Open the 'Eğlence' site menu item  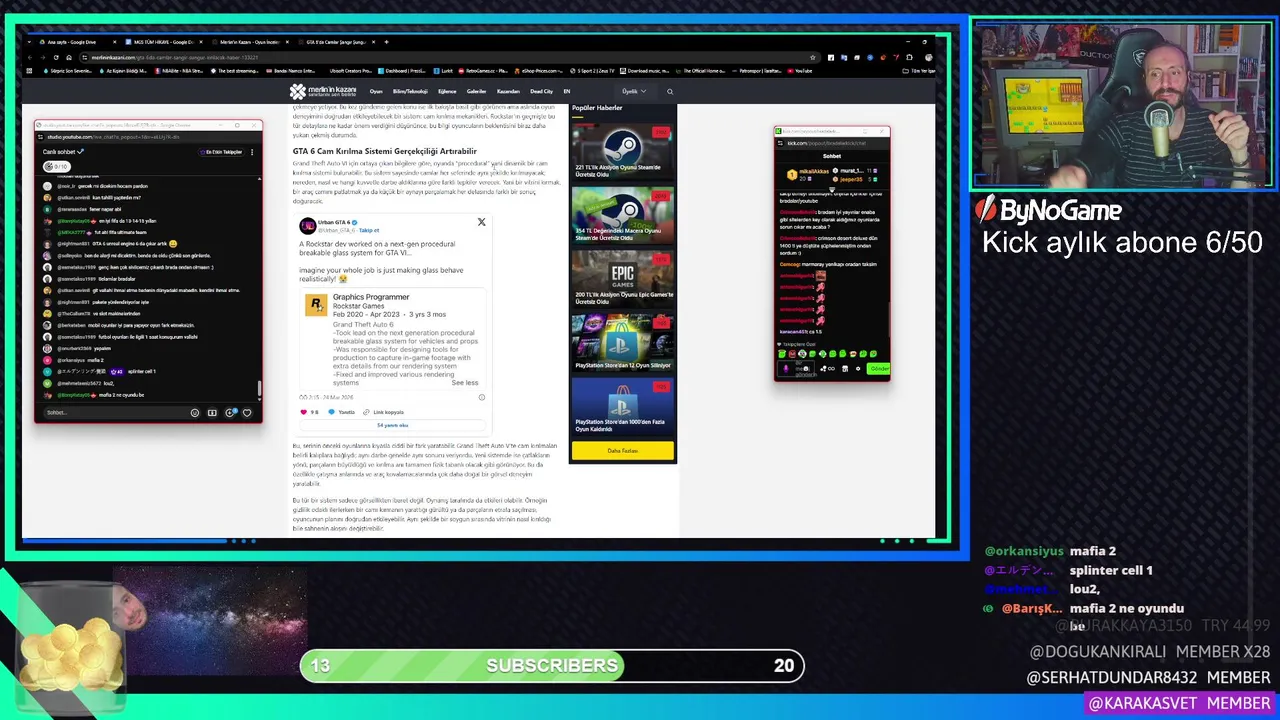(447, 91)
